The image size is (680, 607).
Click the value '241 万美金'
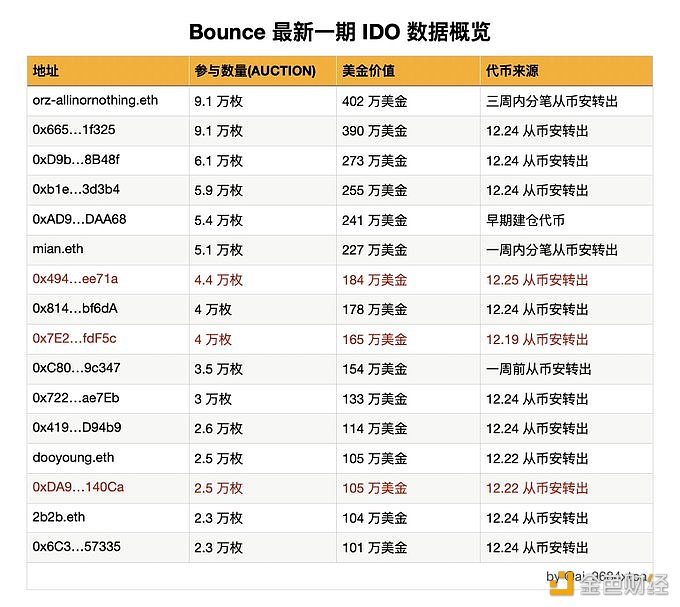pyautogui.click(x=375, y=220)
